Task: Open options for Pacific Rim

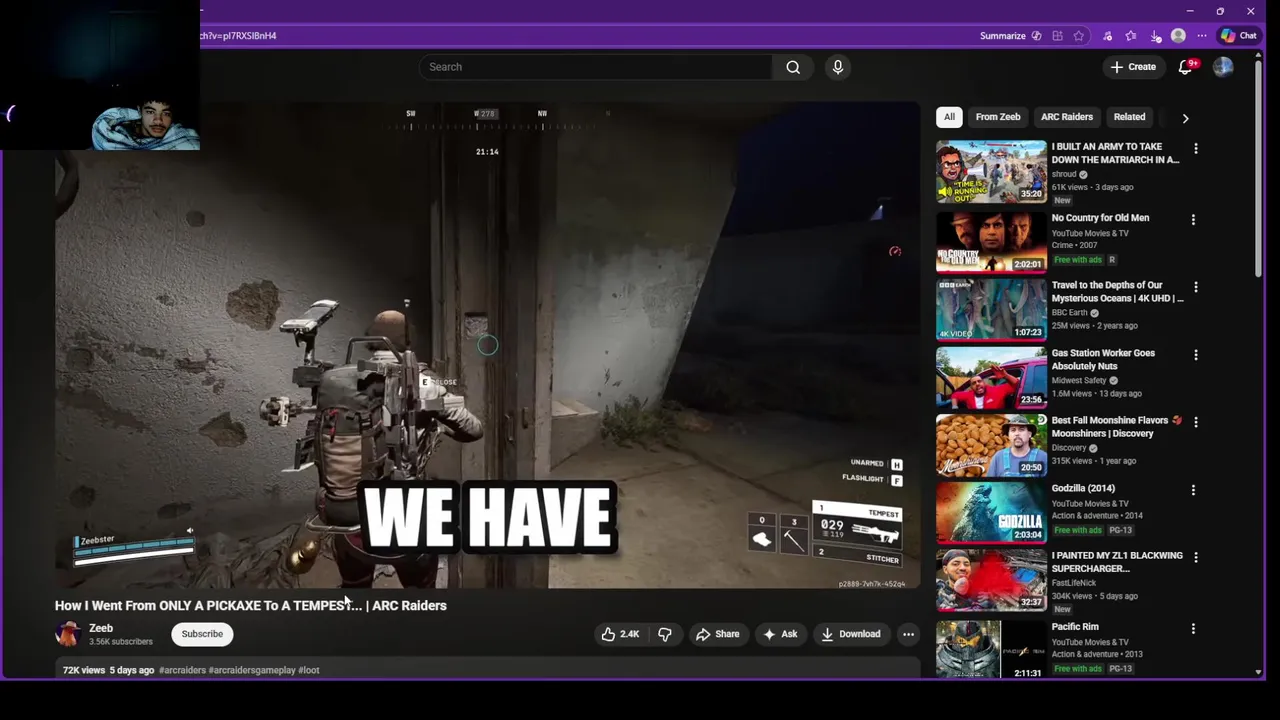Action: click(x=1193, y=629)
